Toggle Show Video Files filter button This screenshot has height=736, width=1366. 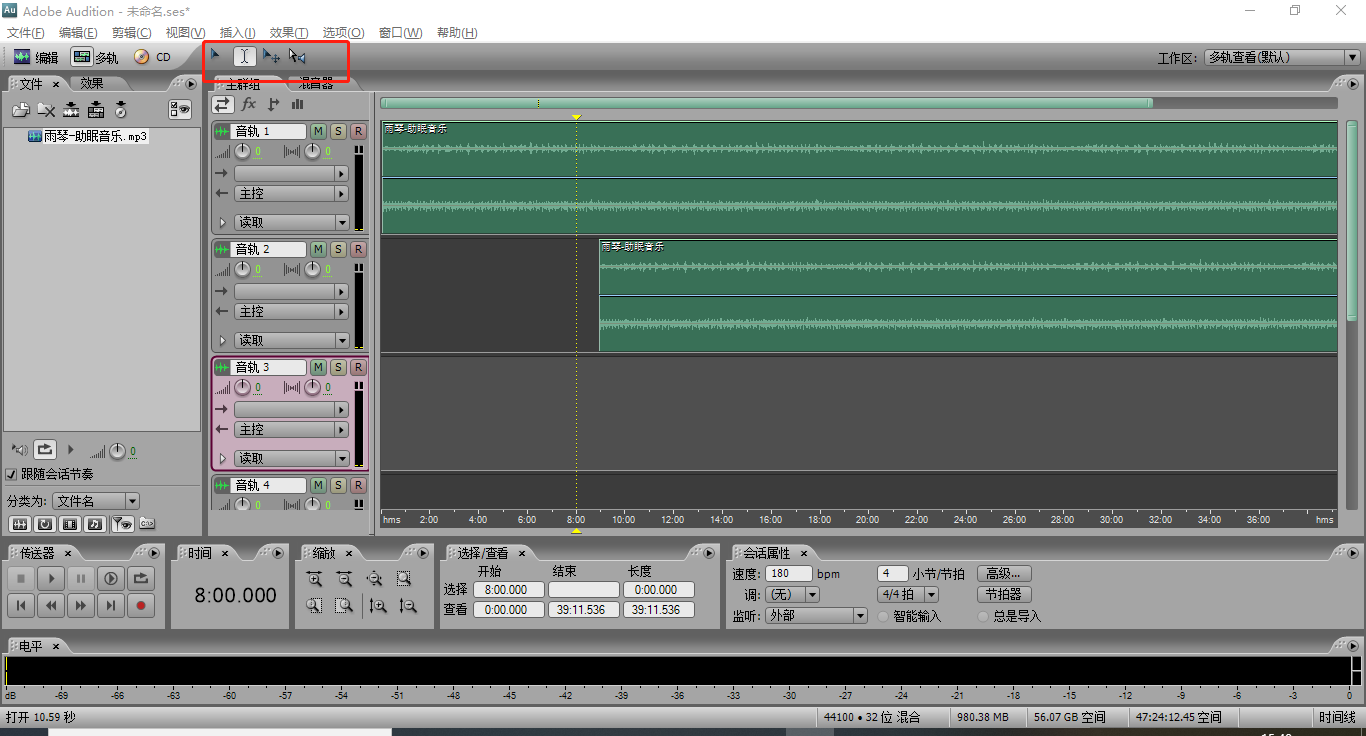(x=68, y=523)
